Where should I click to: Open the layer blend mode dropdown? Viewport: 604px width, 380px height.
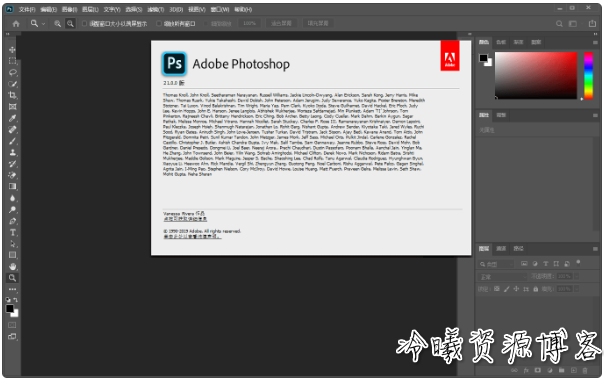(503, 276)
